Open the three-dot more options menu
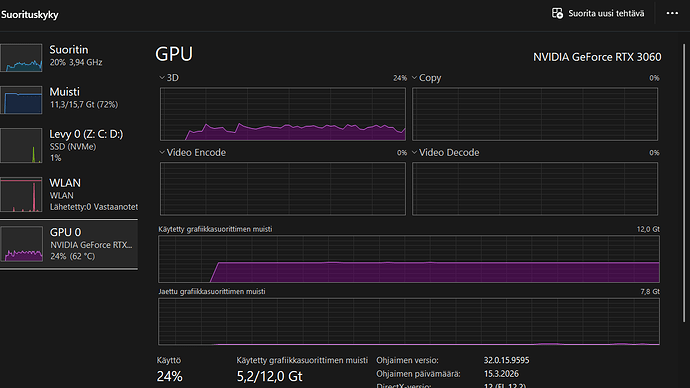 pos(672,14)
